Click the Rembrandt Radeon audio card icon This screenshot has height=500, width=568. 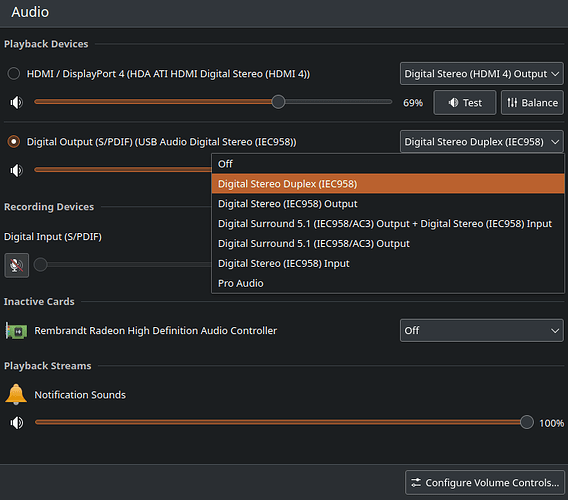pos(16,331)
